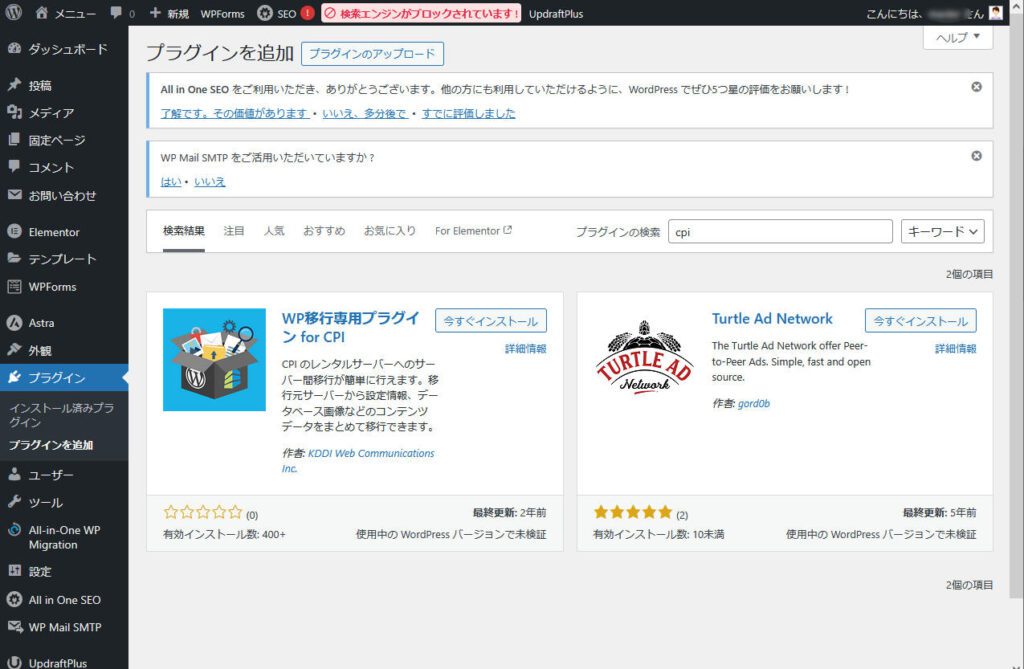Image resolution: width=1024 pixels, height=669 pixels.
Task: Click はい in WP Mail SMTP notice
Action: [x=170, y=182]
